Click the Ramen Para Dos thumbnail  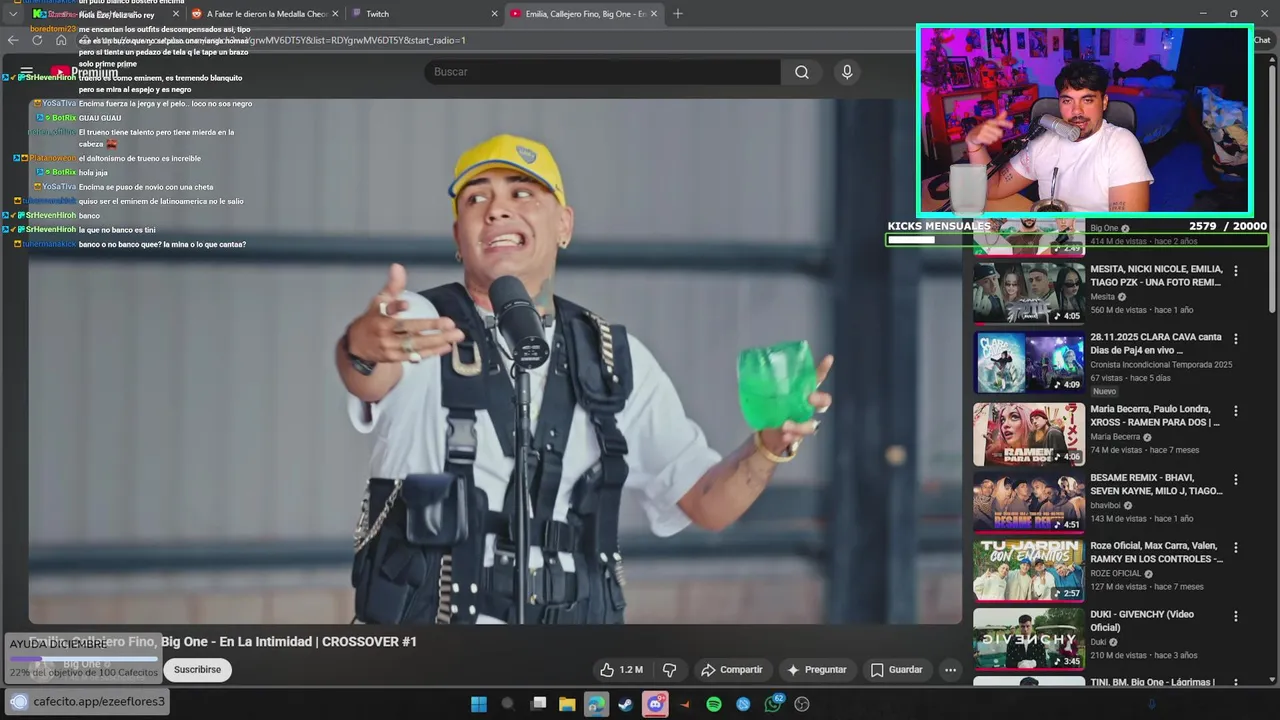1029,434
